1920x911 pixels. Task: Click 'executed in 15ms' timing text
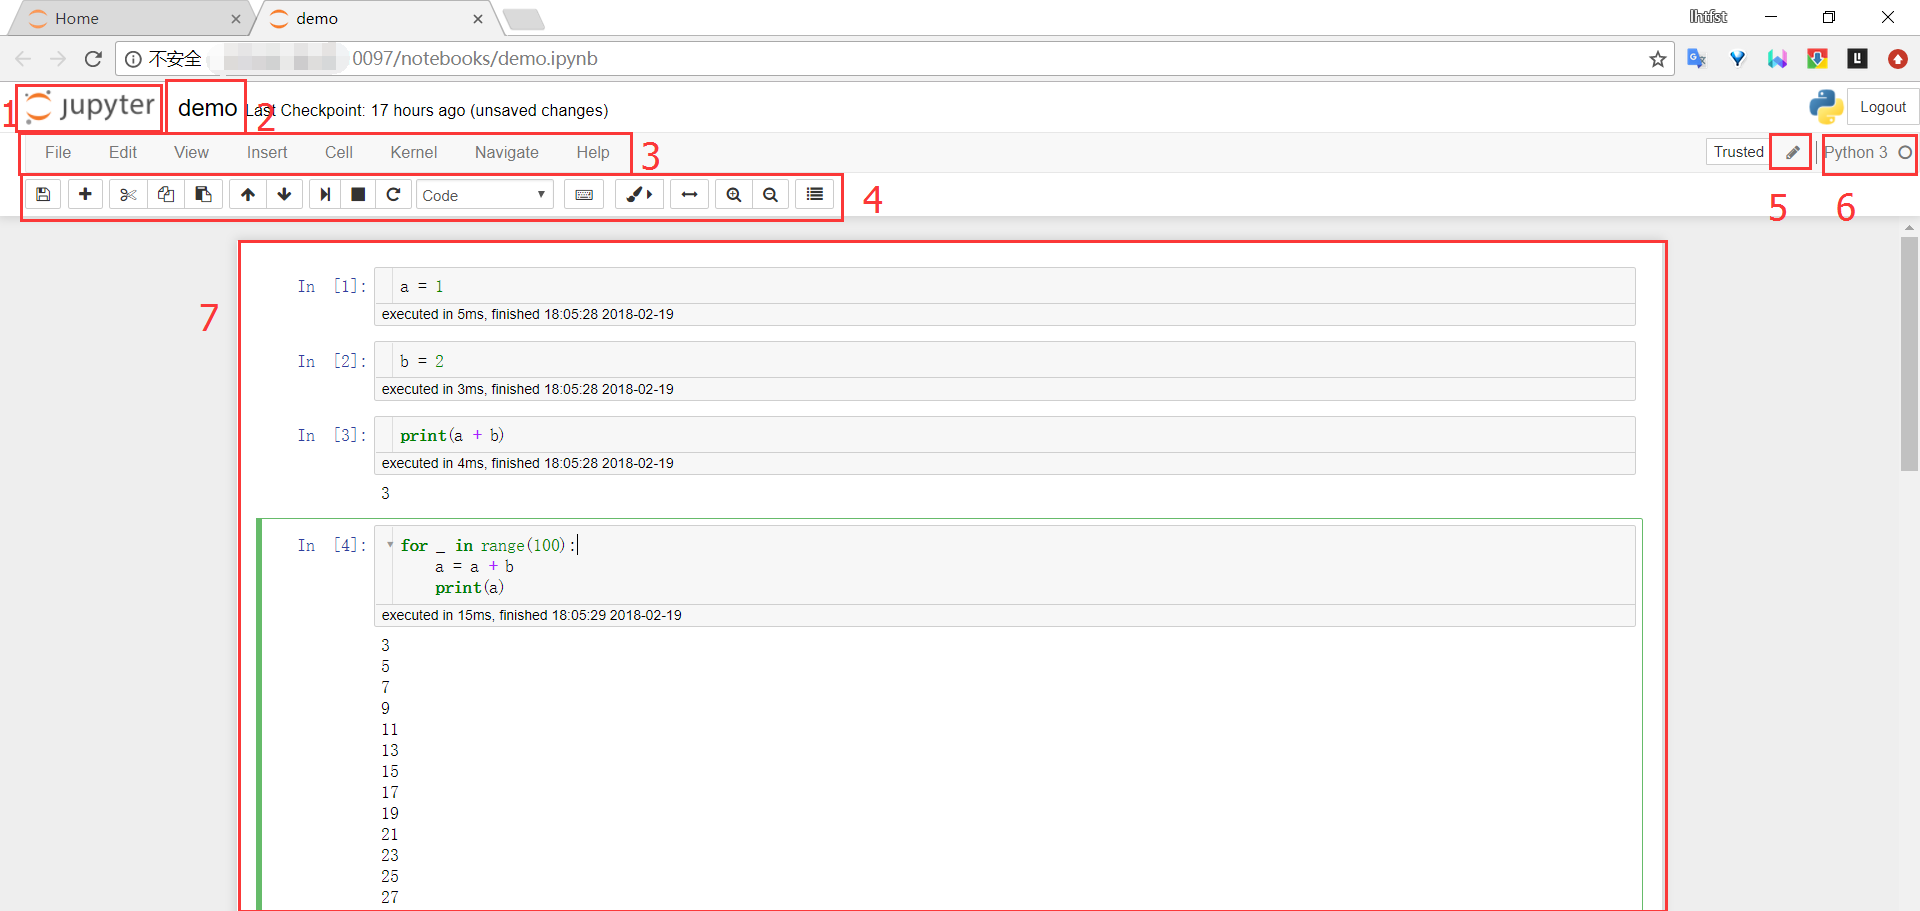pyautogui.click(x=531, y=615)
